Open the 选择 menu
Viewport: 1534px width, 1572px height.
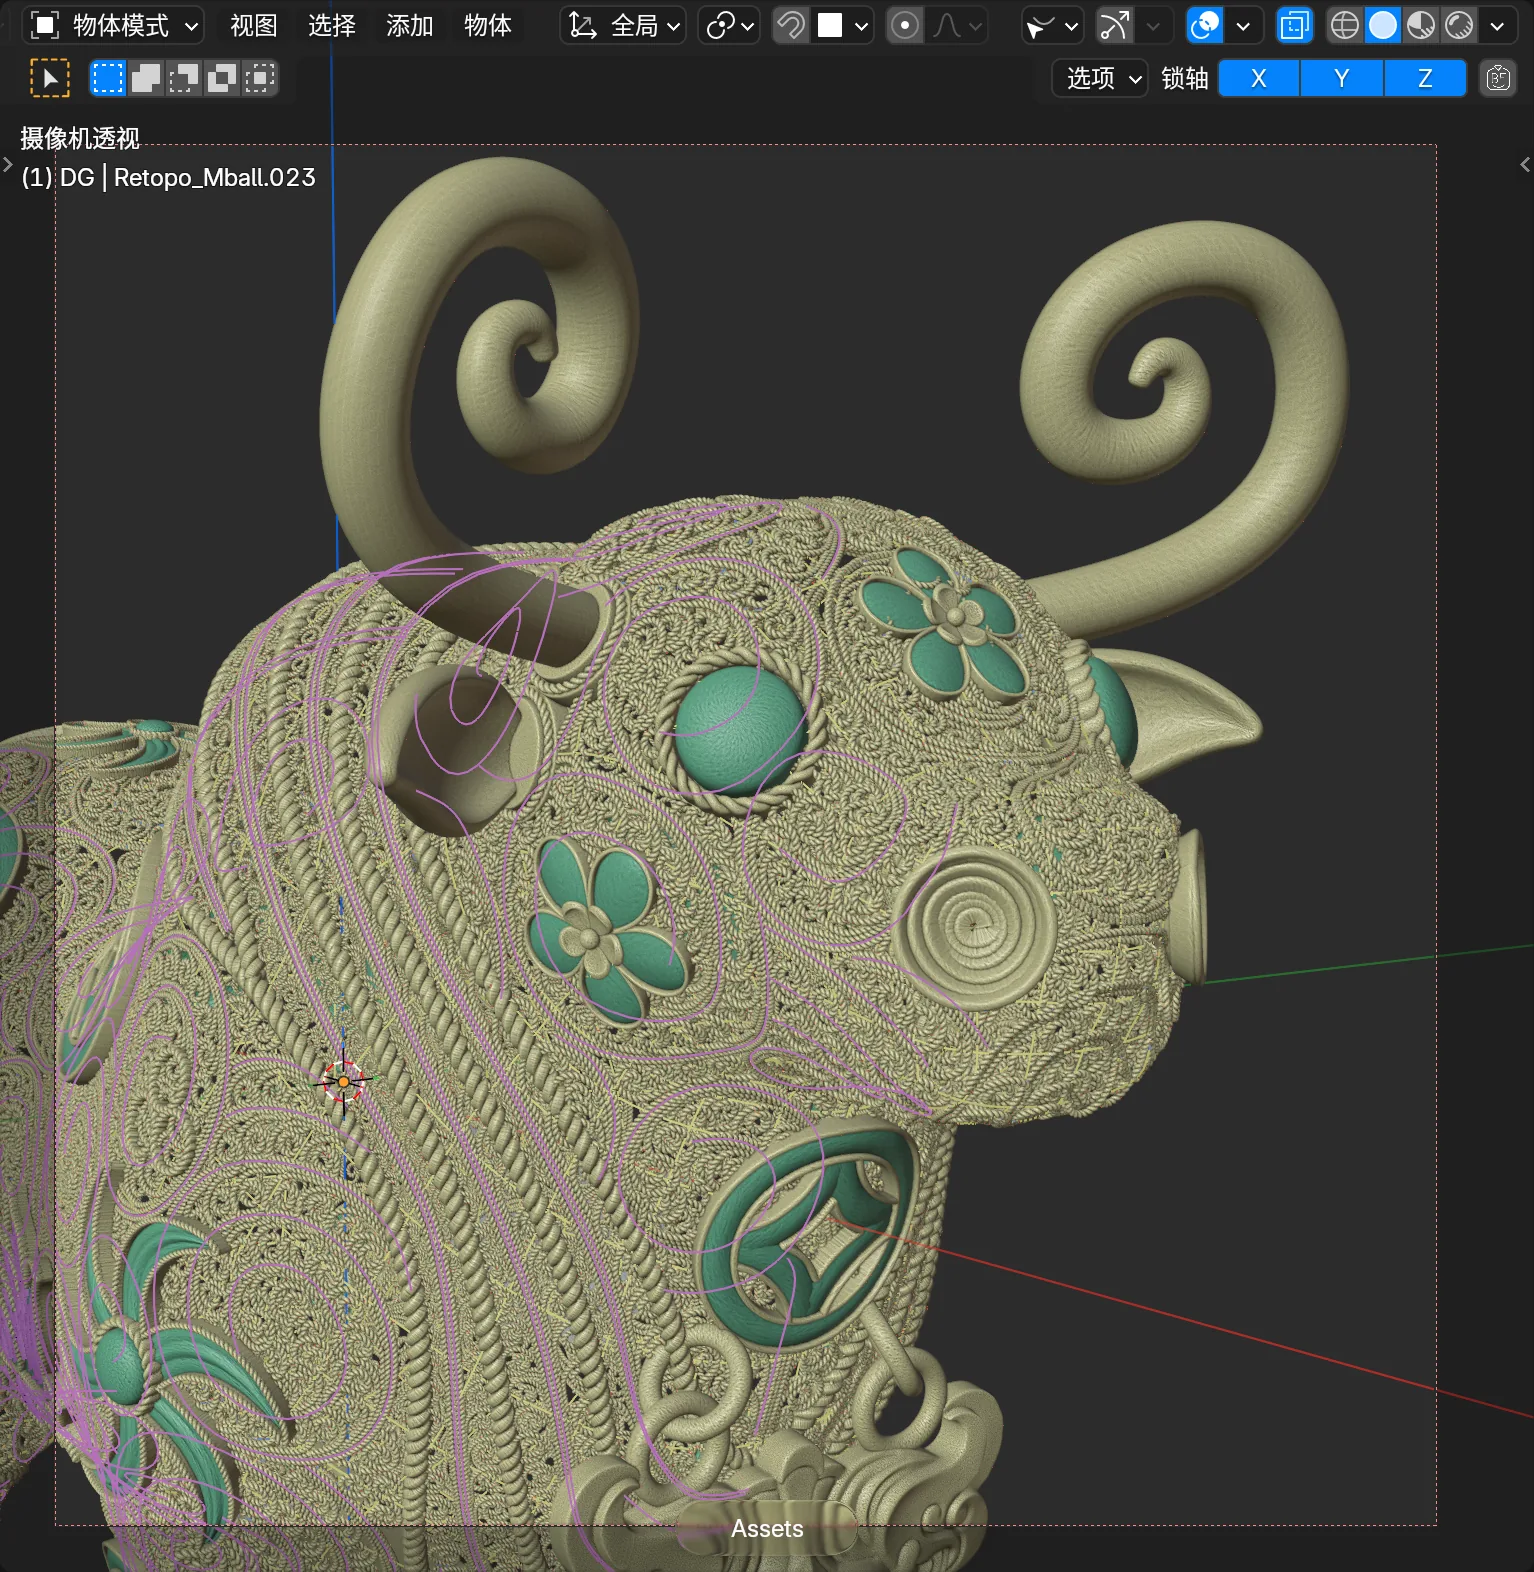[331, 25]
